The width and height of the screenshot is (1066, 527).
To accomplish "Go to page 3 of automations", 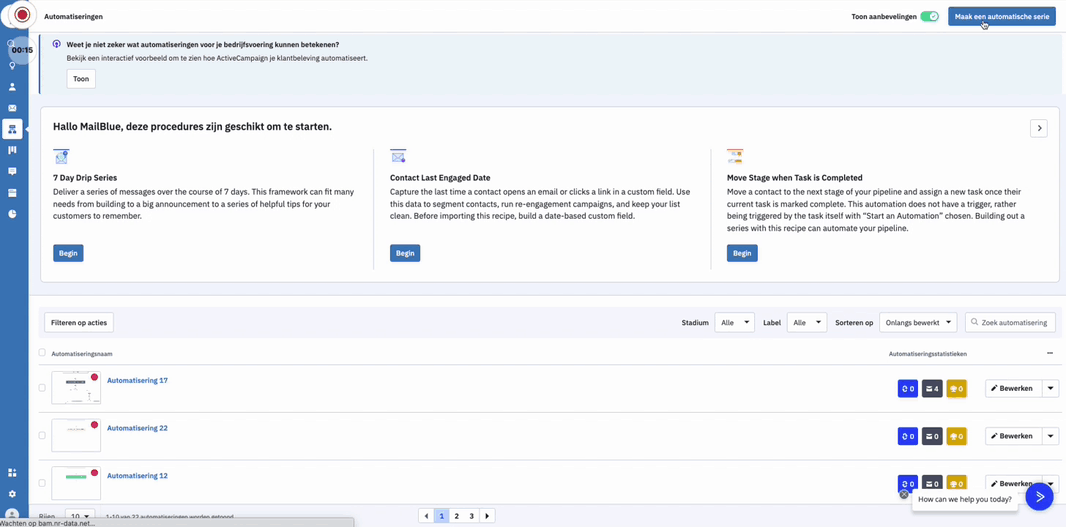I will coord(472,516).
